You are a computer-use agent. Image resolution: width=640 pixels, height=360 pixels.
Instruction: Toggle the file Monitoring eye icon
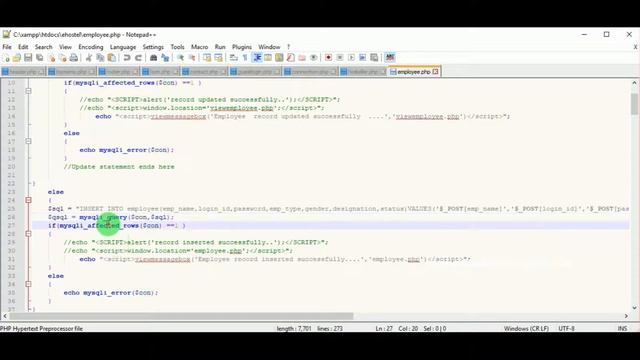click(313, 58)
